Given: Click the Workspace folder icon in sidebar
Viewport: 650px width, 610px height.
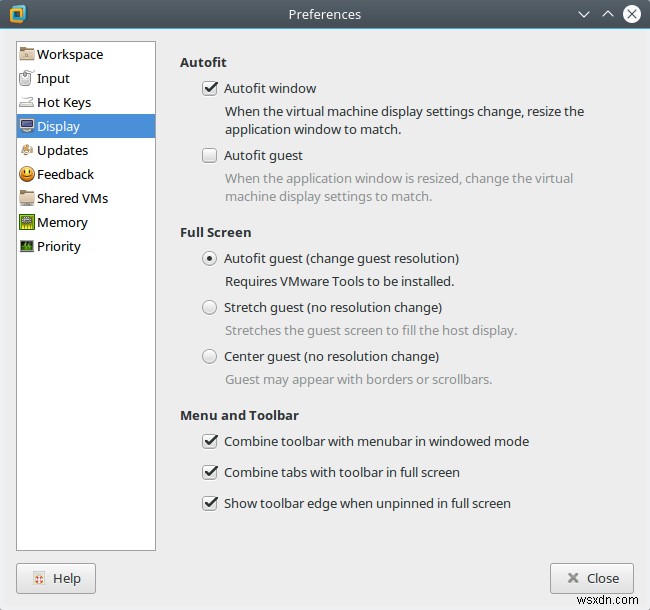Looking at the screenshot, I should tap(27, 54).
